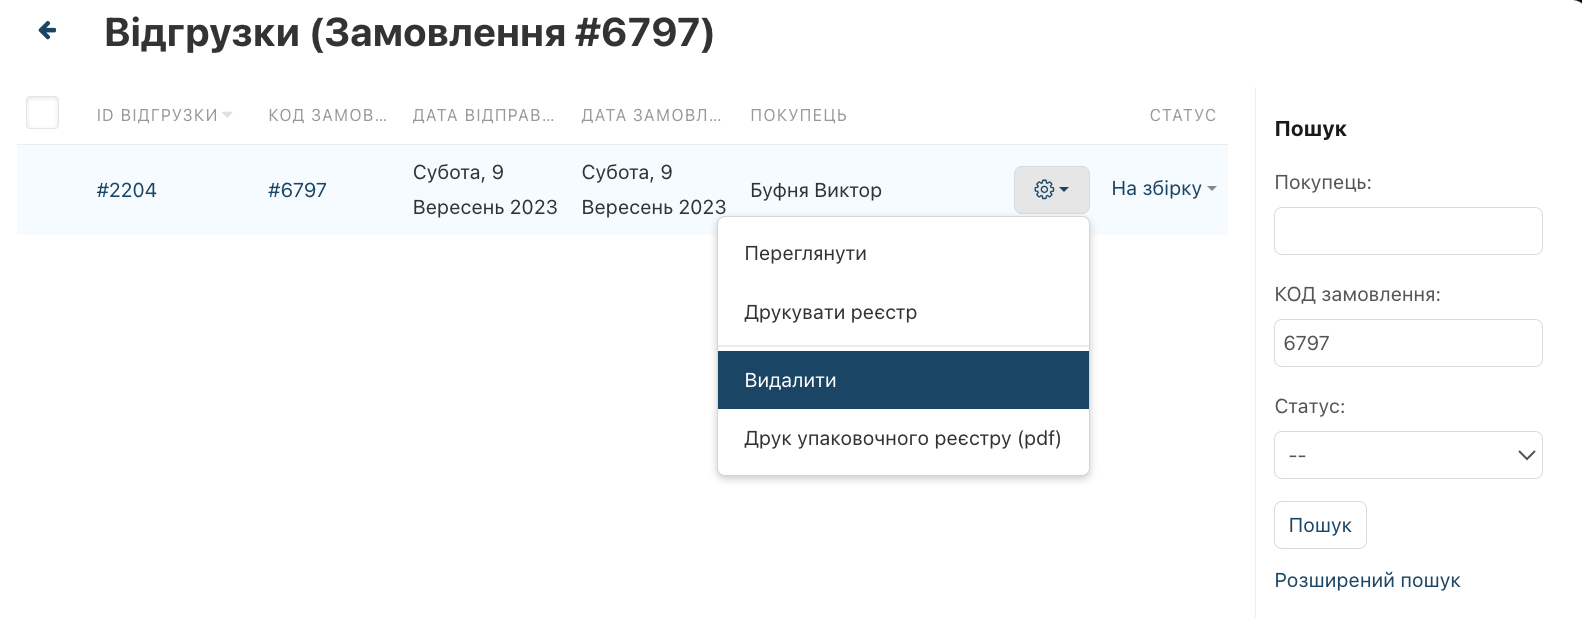Click the back arrow icon
The width and height of the screenshot is (1582, 618).
tap(47, 31)
